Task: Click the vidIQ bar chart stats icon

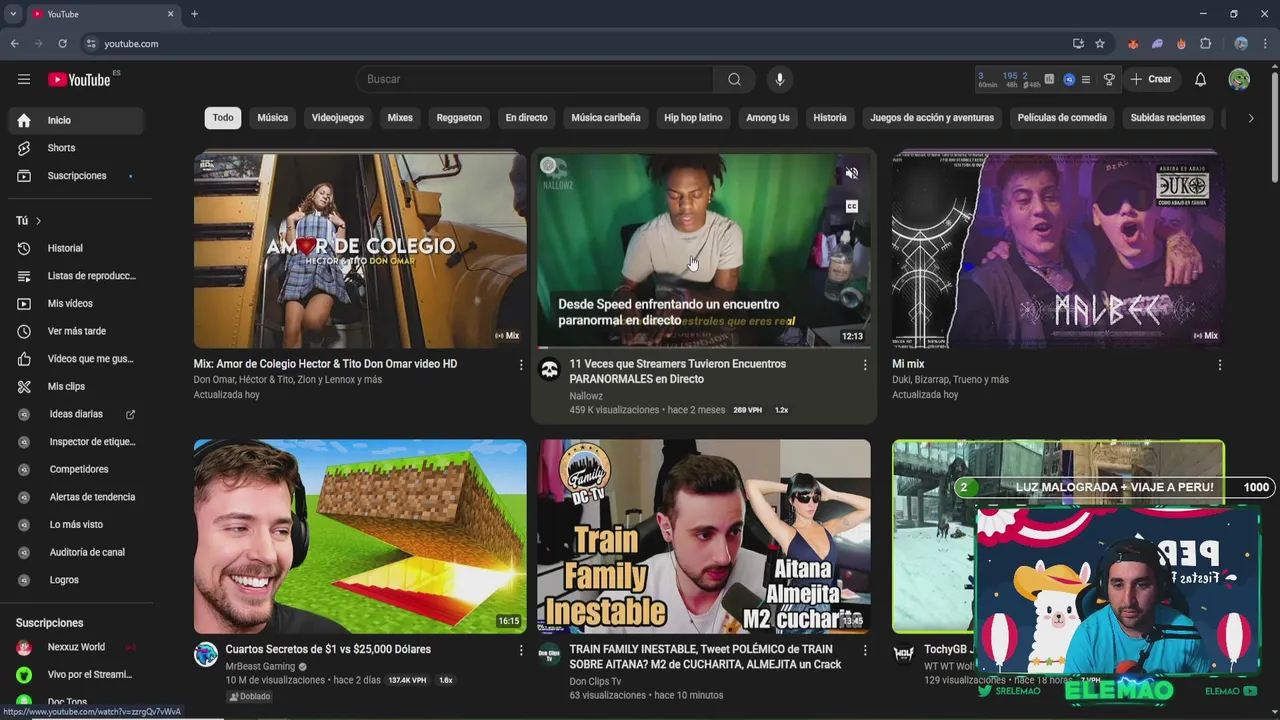Action: [x=1049, y=79]
